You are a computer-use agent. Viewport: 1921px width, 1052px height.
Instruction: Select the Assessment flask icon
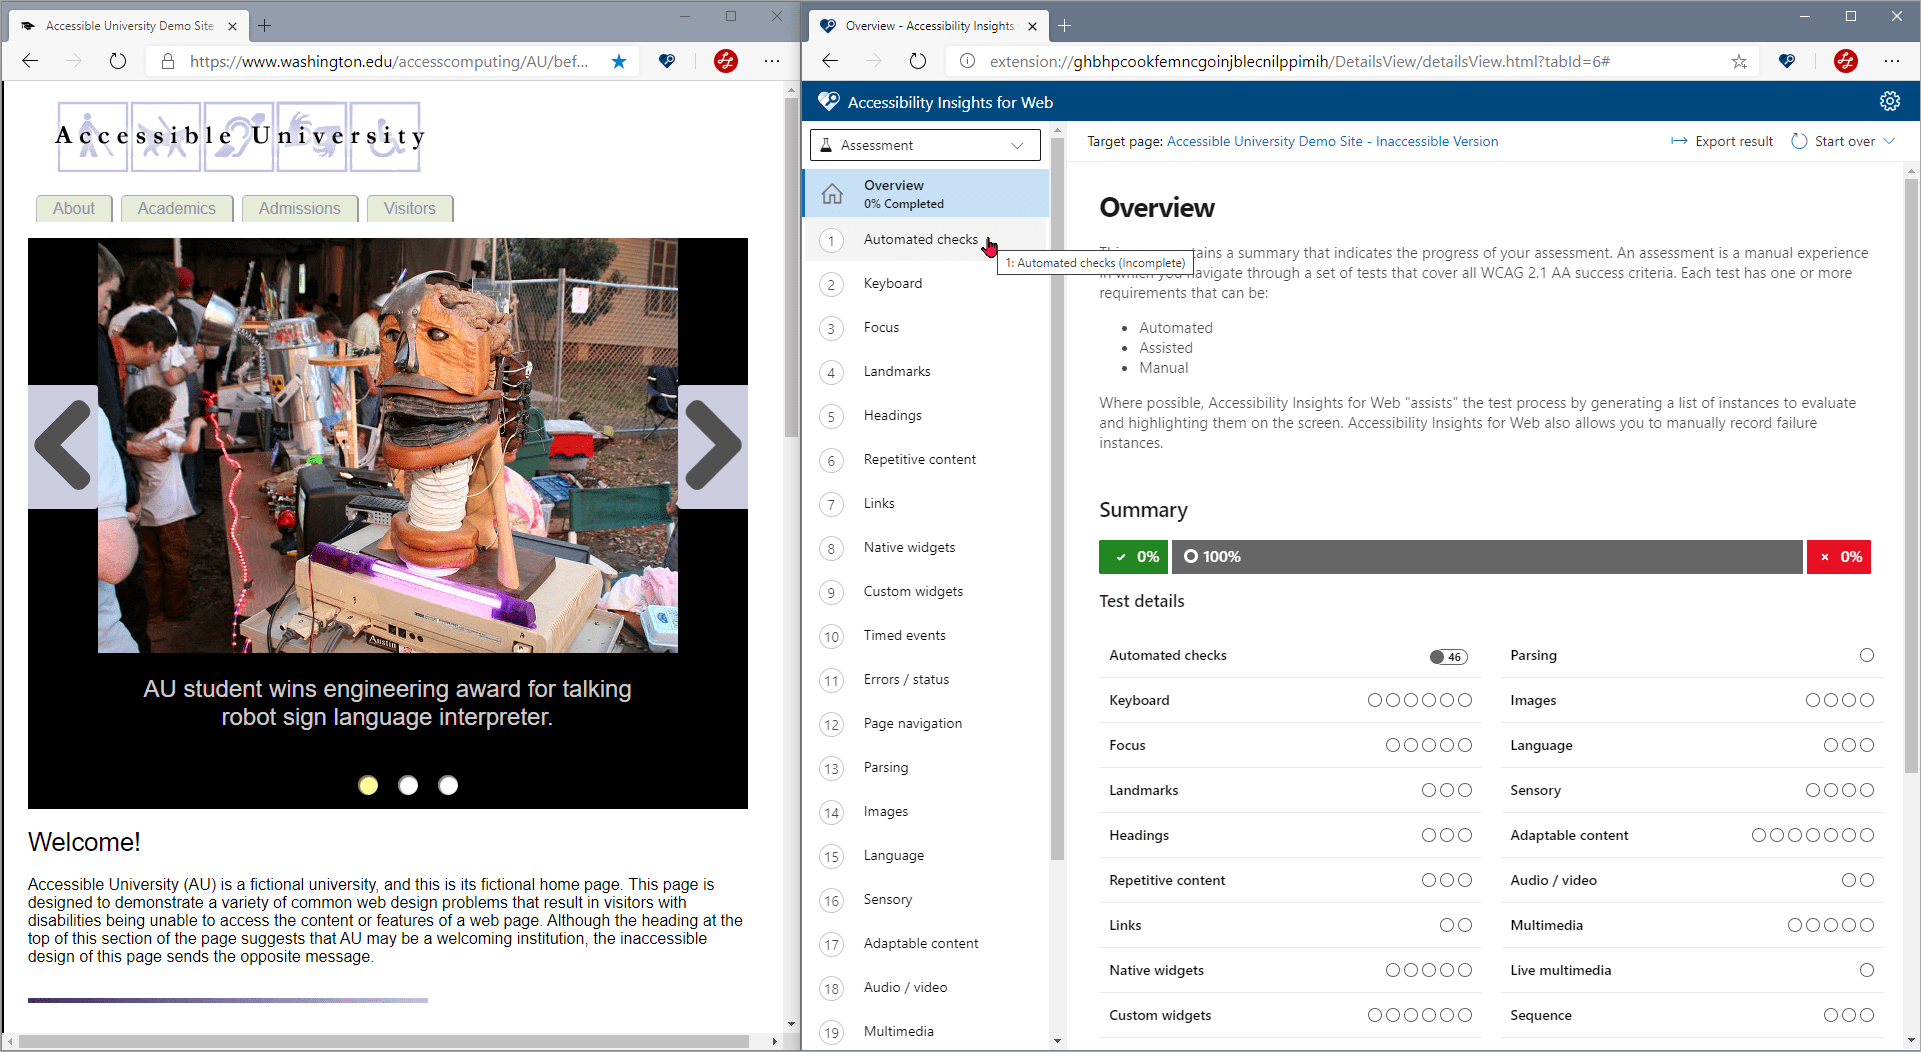coord(827,144)
